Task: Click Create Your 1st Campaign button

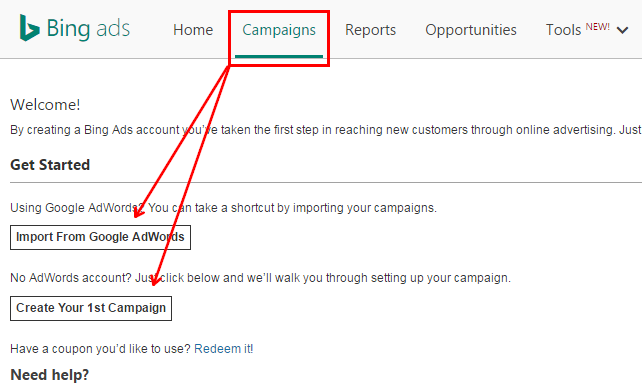Action: [91, 308]
